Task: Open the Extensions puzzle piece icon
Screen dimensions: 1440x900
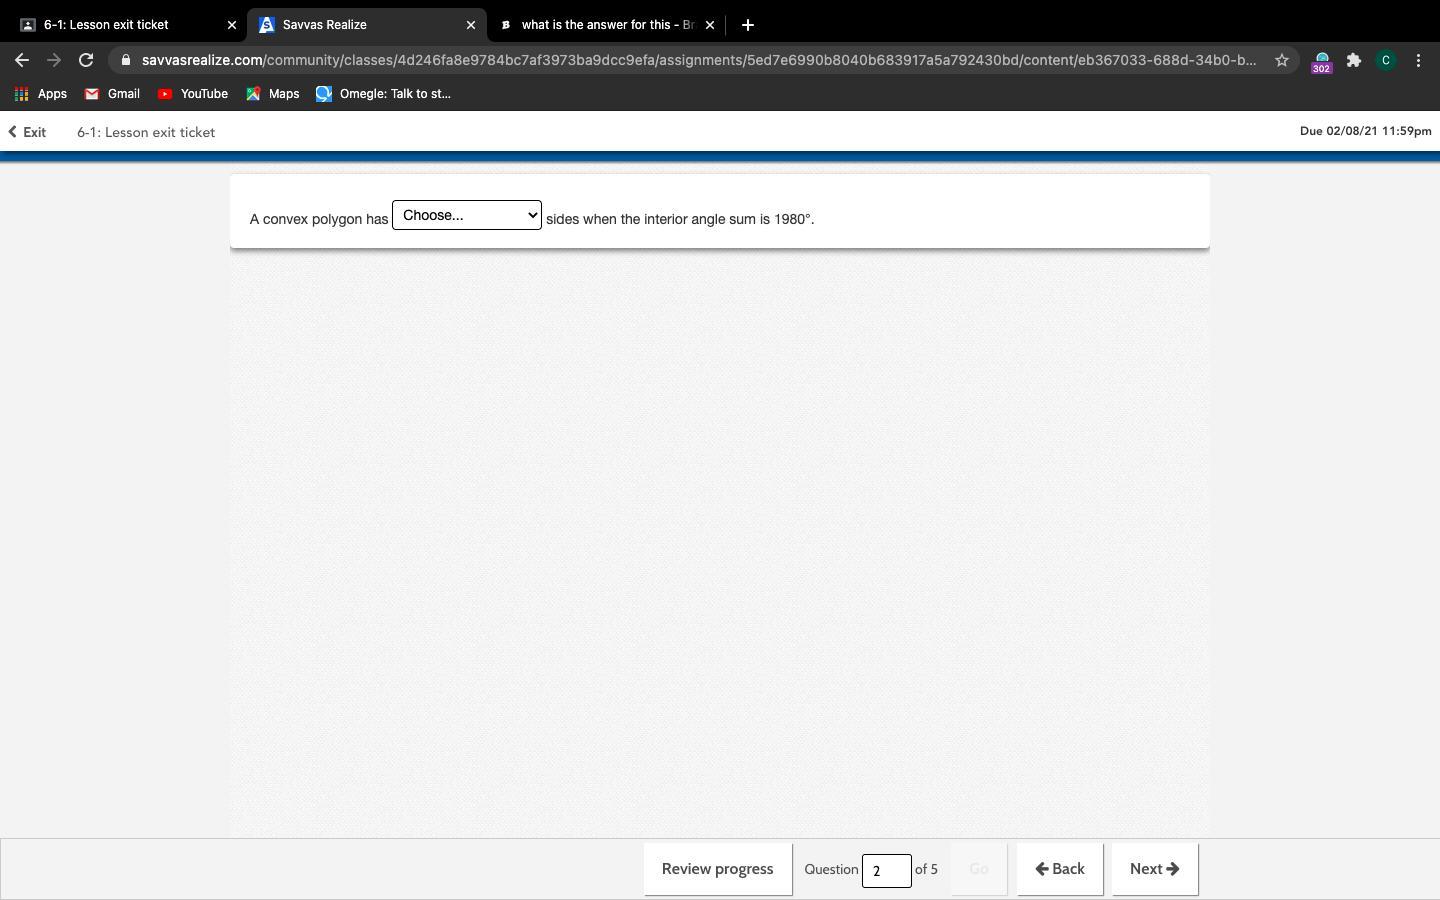Action: click(1353, 60)
